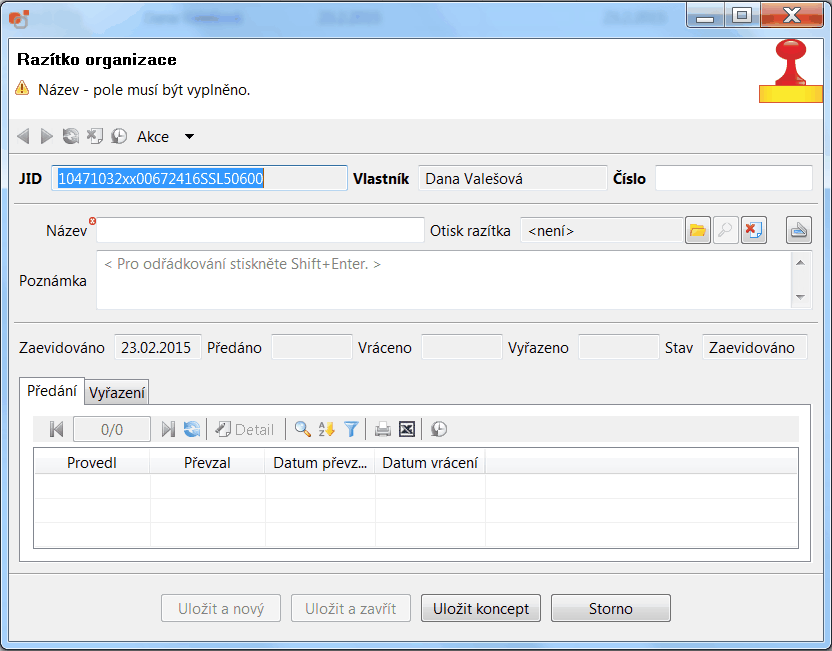The width and height of the screenshot is (832, 651).
Task: Sort by Datum vrácení column header
Action: 430,462
